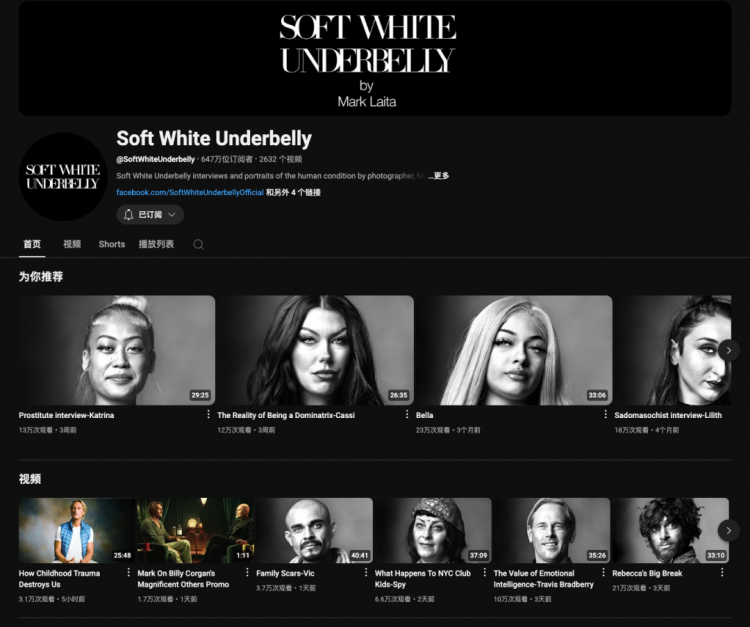The width and height of the screenshot is (750, 627).
Task: Click 3.1万次观看 · 5小时前 video stats
Action: [x=52, y=599]
